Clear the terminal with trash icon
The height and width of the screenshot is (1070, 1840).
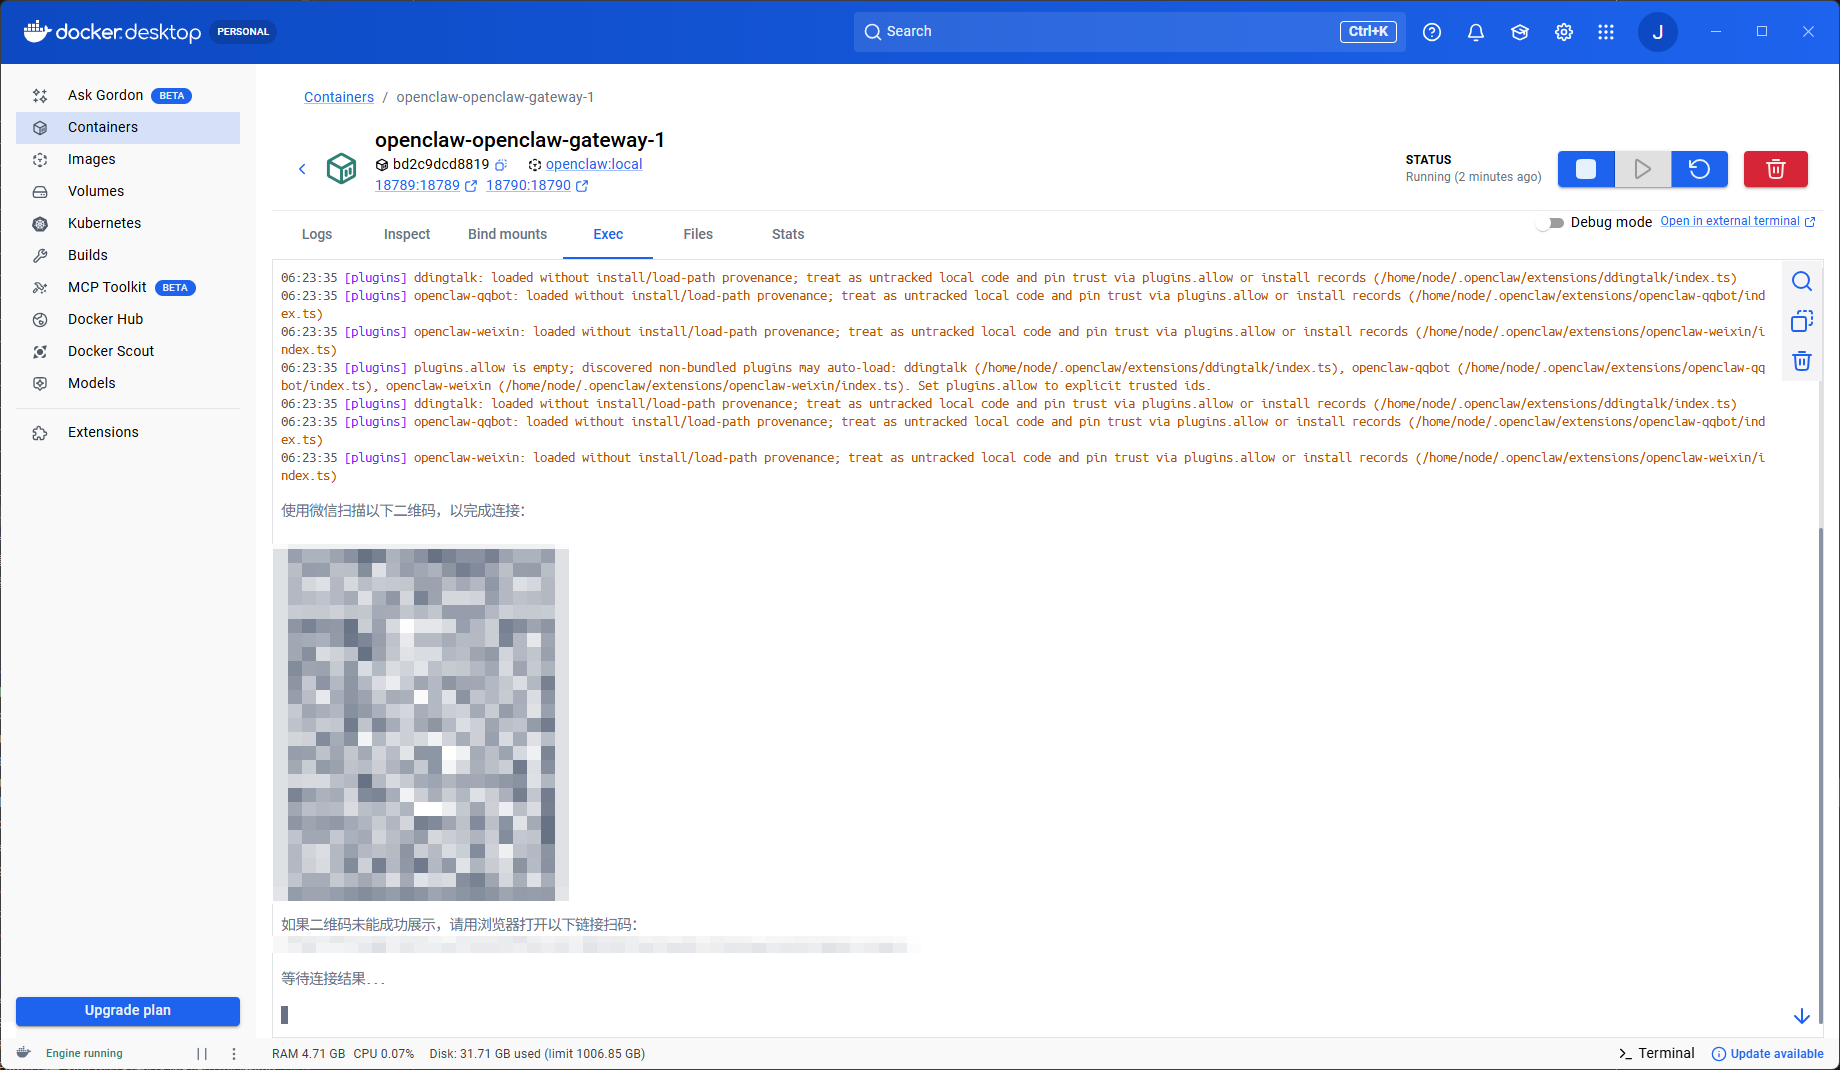pyautogui.click(x=1802, y=361)
